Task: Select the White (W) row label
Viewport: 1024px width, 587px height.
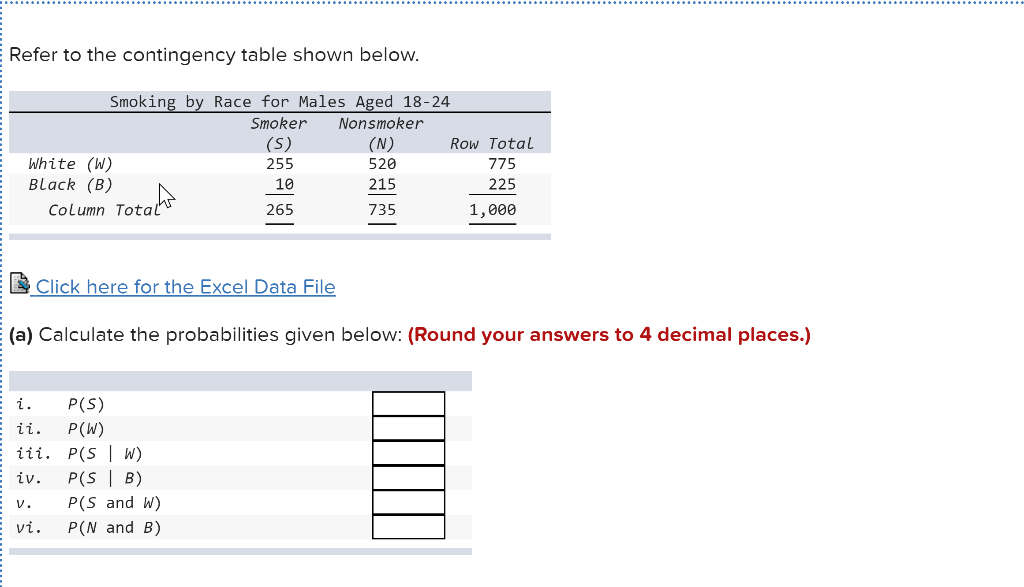Action: (72, 163)
